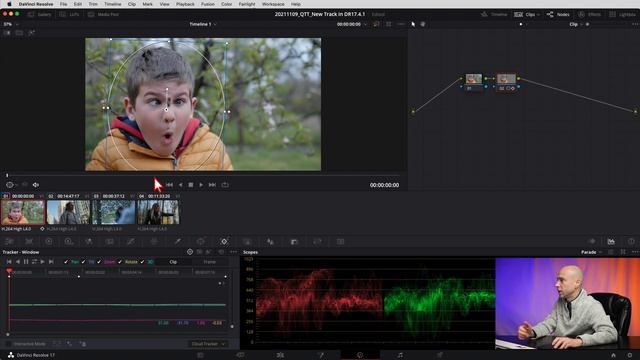This screenshot has height=360, width=640.
Task: Open the Fairlight page music icon
Action: [400, 355]
